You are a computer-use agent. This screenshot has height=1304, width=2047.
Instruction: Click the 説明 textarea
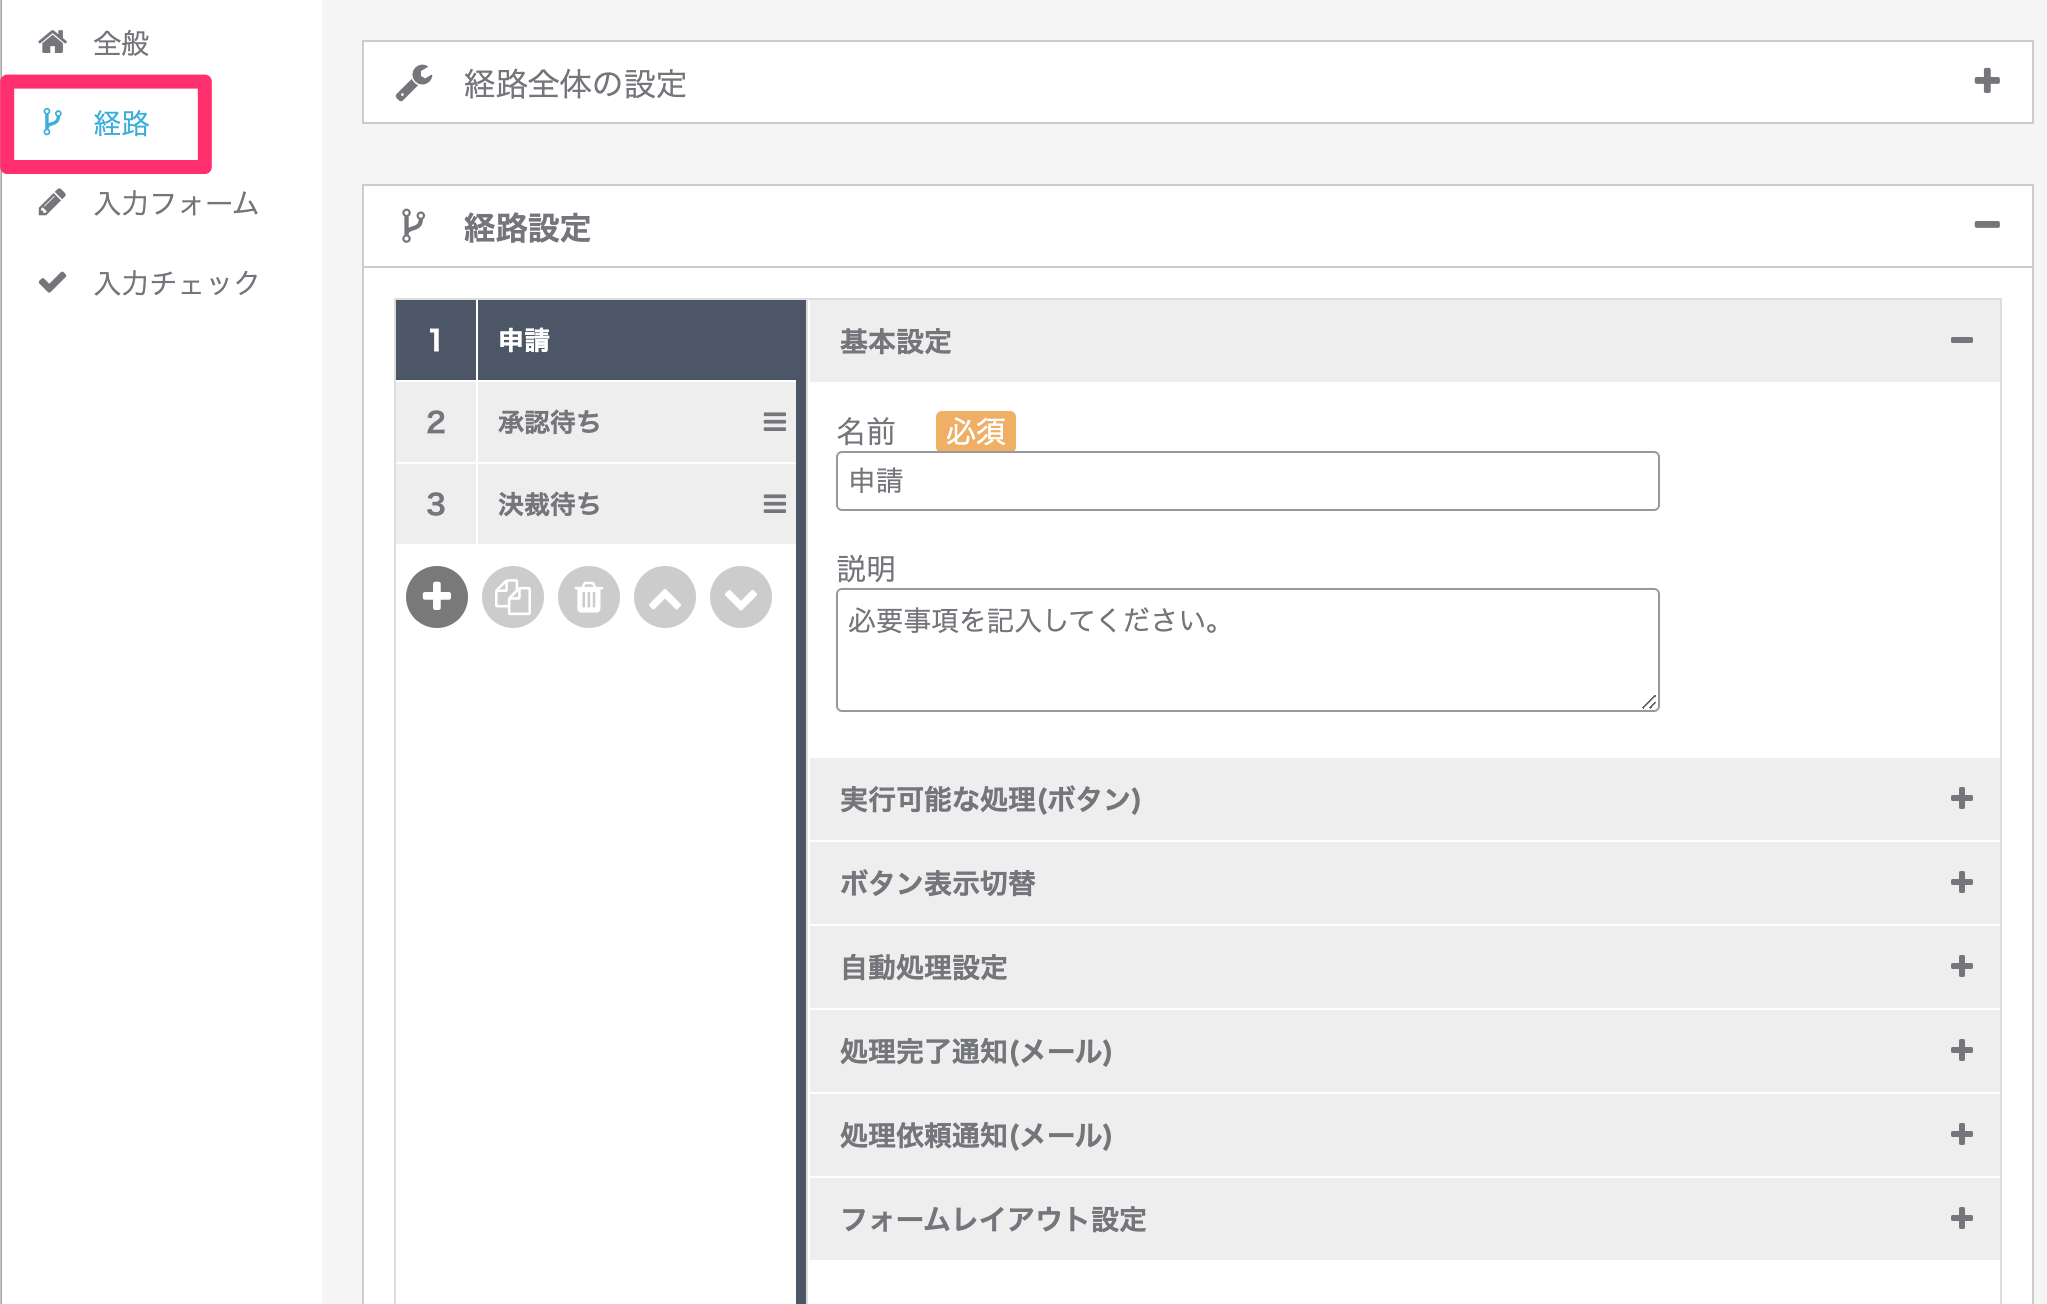coord(1248,650)
